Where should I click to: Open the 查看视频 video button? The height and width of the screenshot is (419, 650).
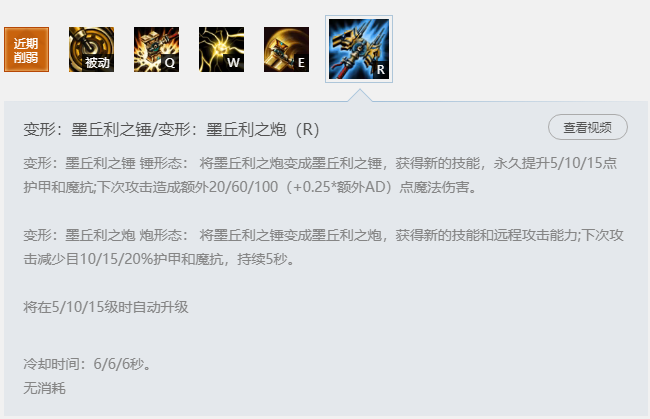click(588, 127)
